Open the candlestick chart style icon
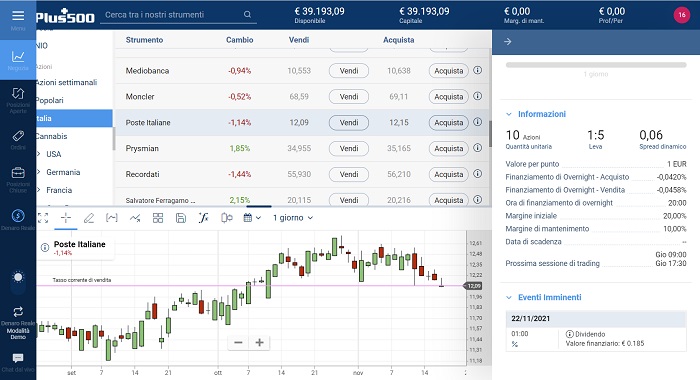 [227, 218]
